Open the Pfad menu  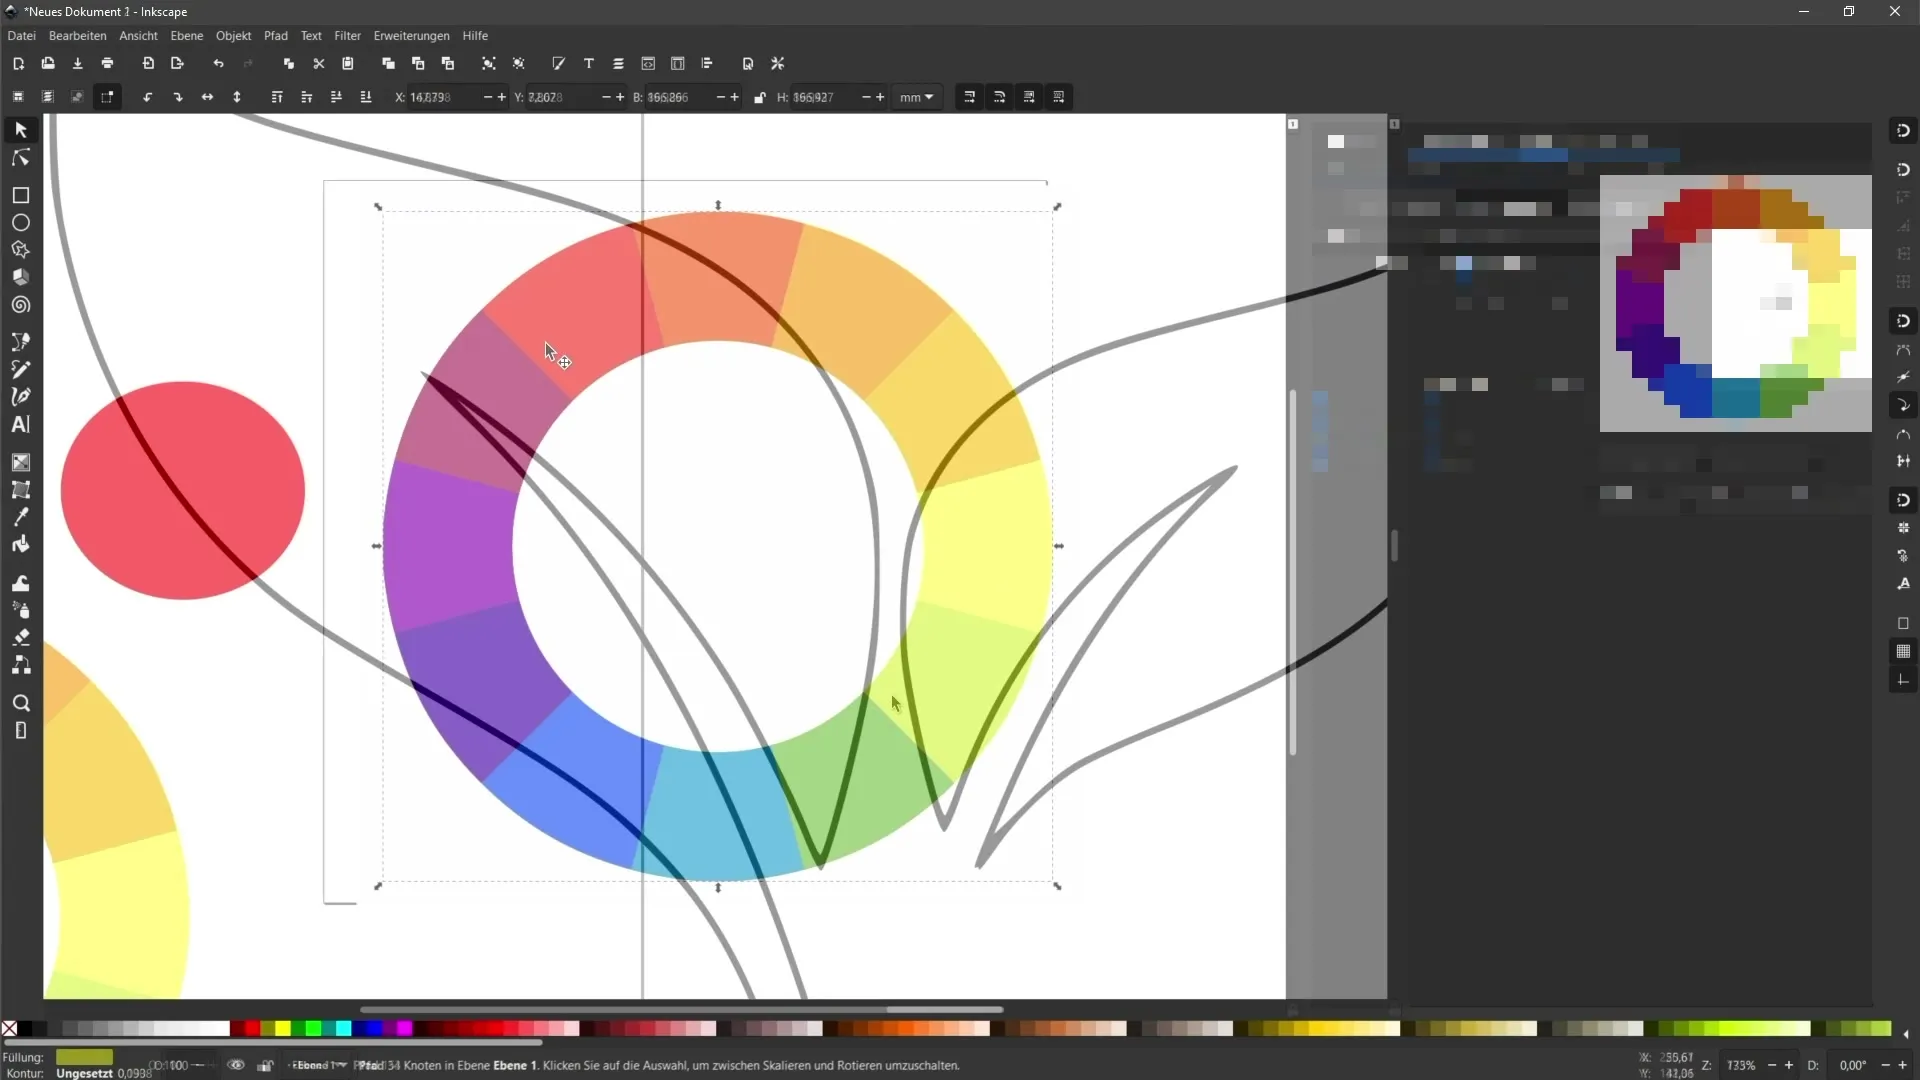[276, 36]
